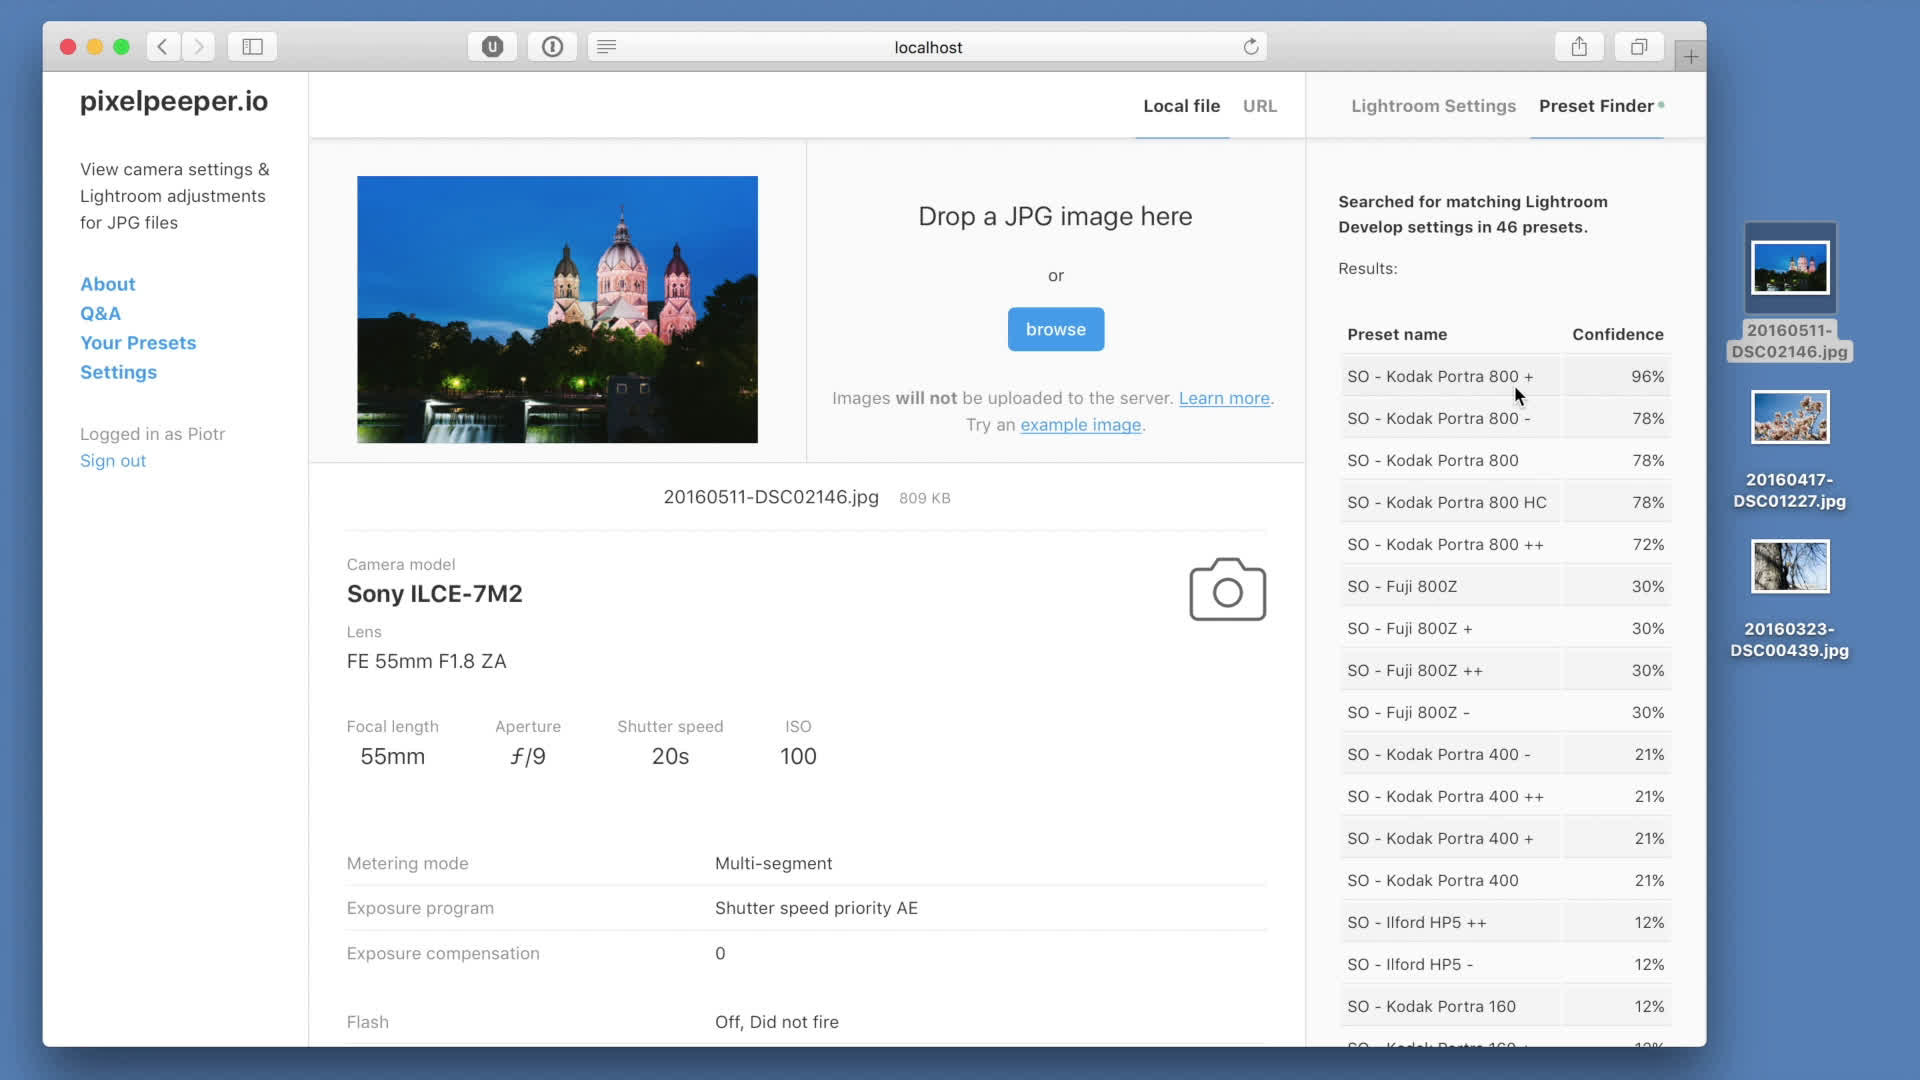The height and width of the screenshot is (1080, 1920).
Task: Try the example image link
Action: coord(1080,425)
